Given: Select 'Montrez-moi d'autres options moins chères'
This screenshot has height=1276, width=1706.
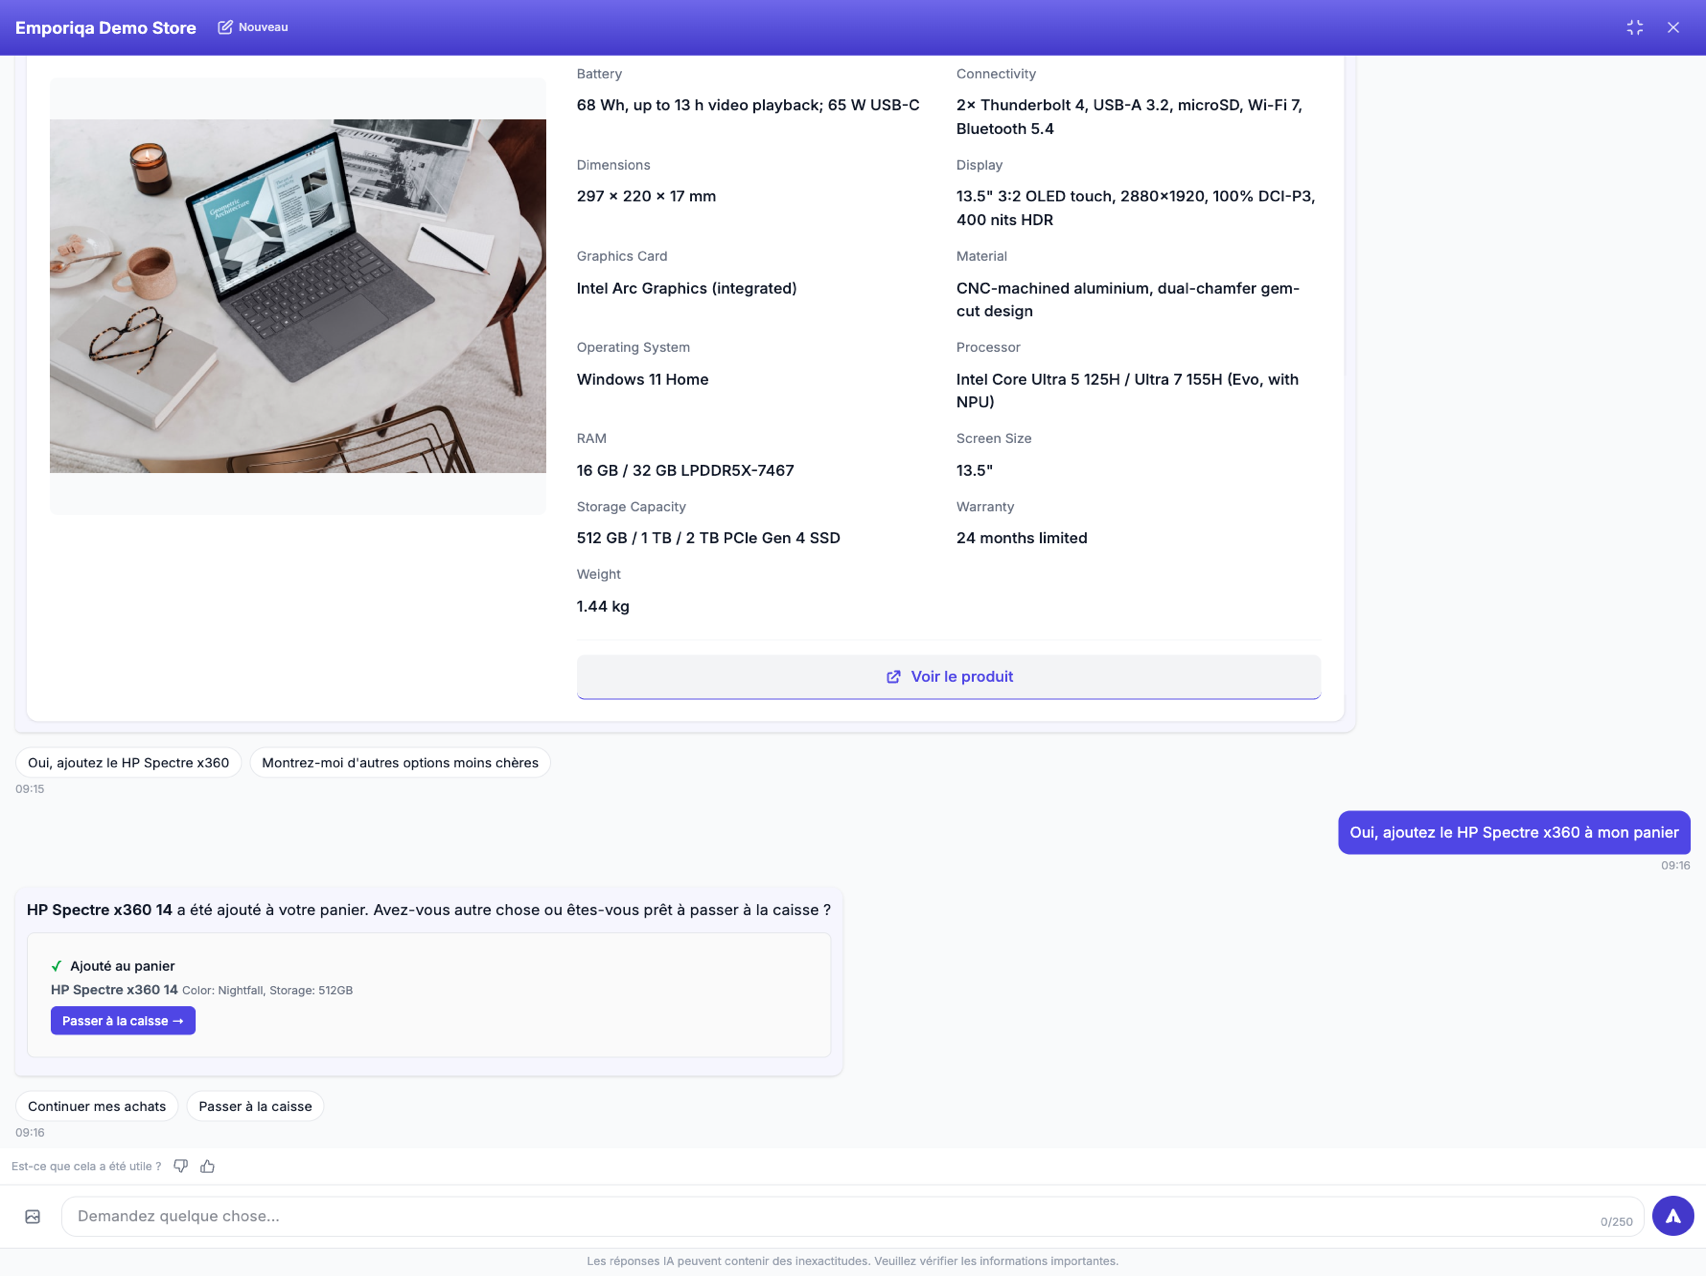Looking at the screenshot, I should click(400, 763).
